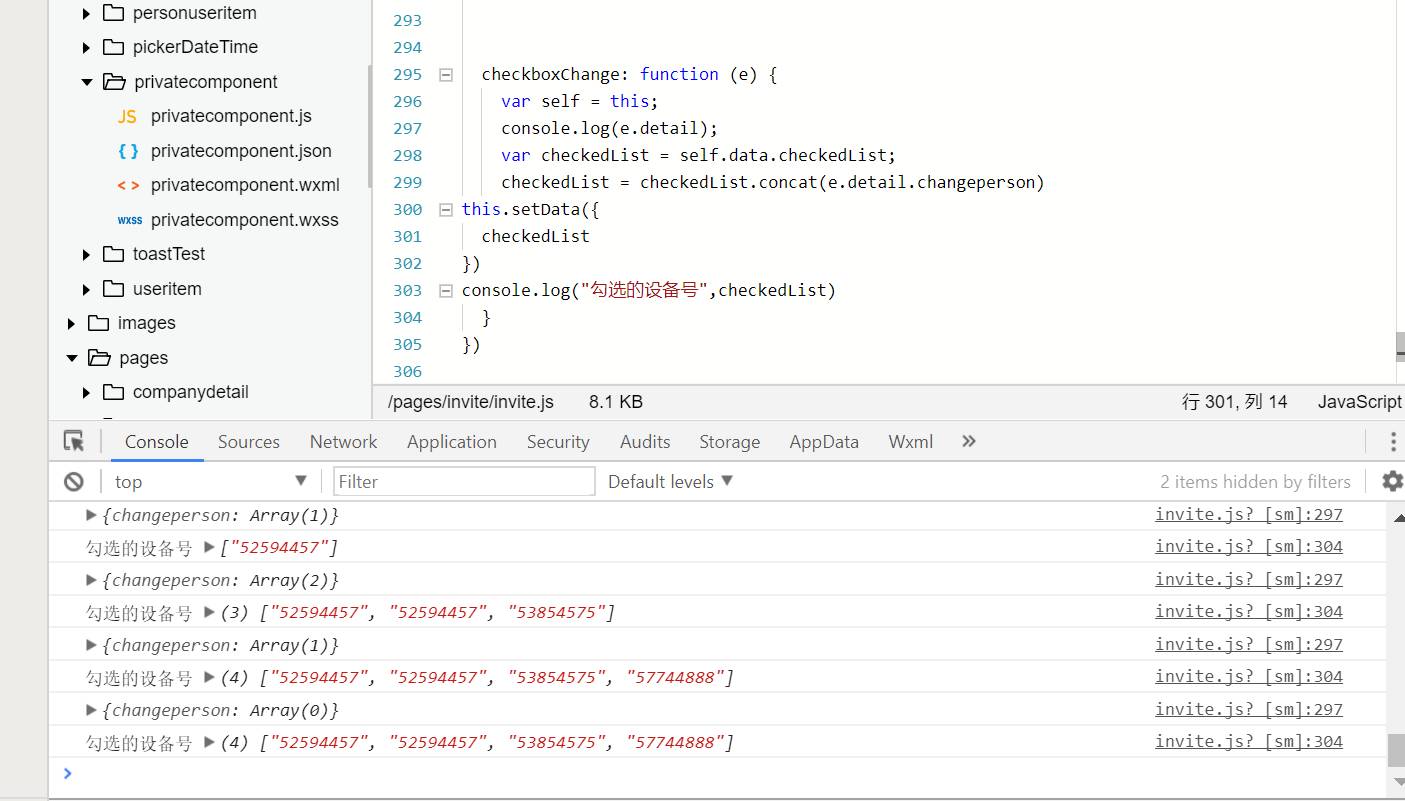
Task: Click the console Filter input field
Action: point(464,481)
